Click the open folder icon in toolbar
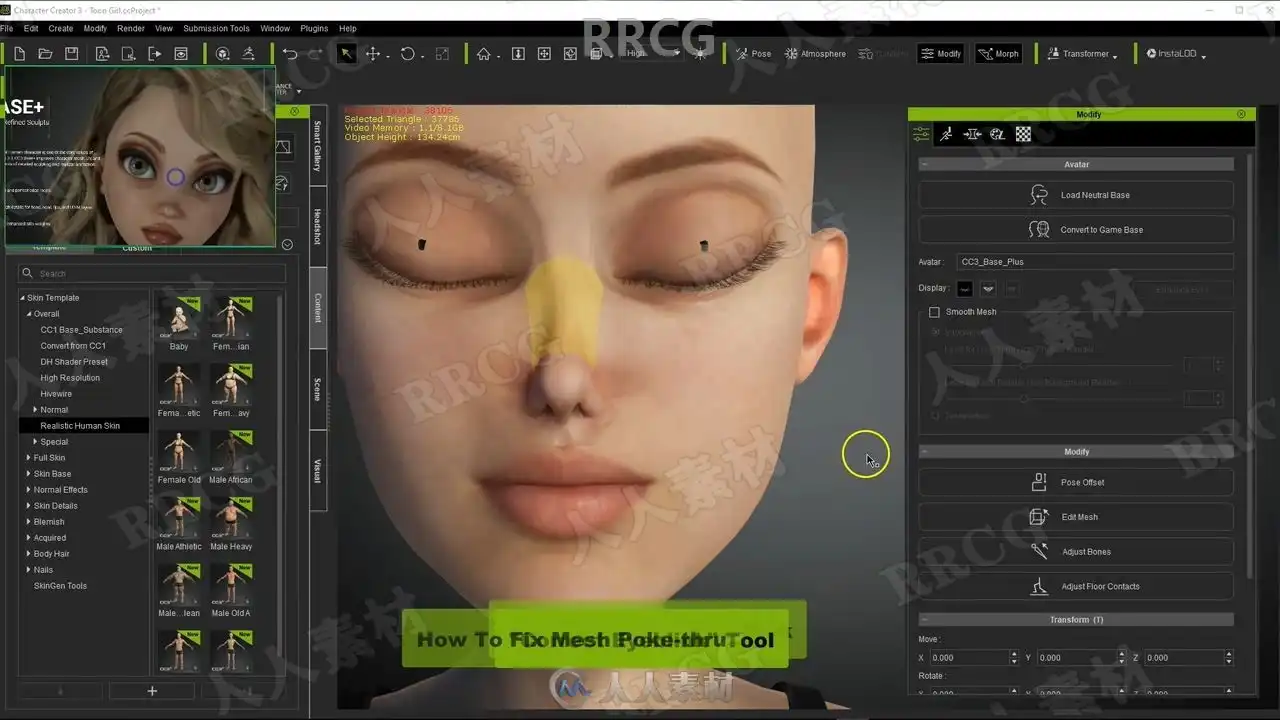Image resolution: width=1280 pixels, height=720 pixels. (45, 54)
